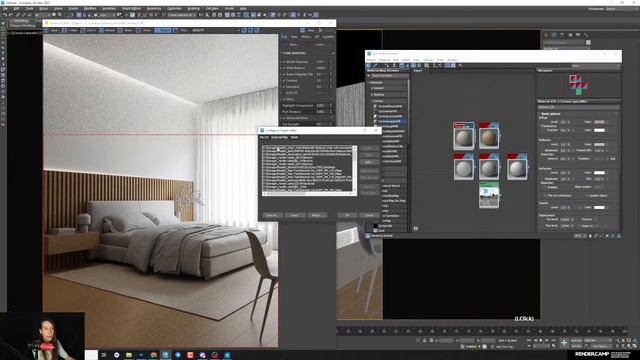The height and width of the screenshot is (360, 640).
Task: Click Erase in the VFB toolbar
Action: [x=124, y=30]
